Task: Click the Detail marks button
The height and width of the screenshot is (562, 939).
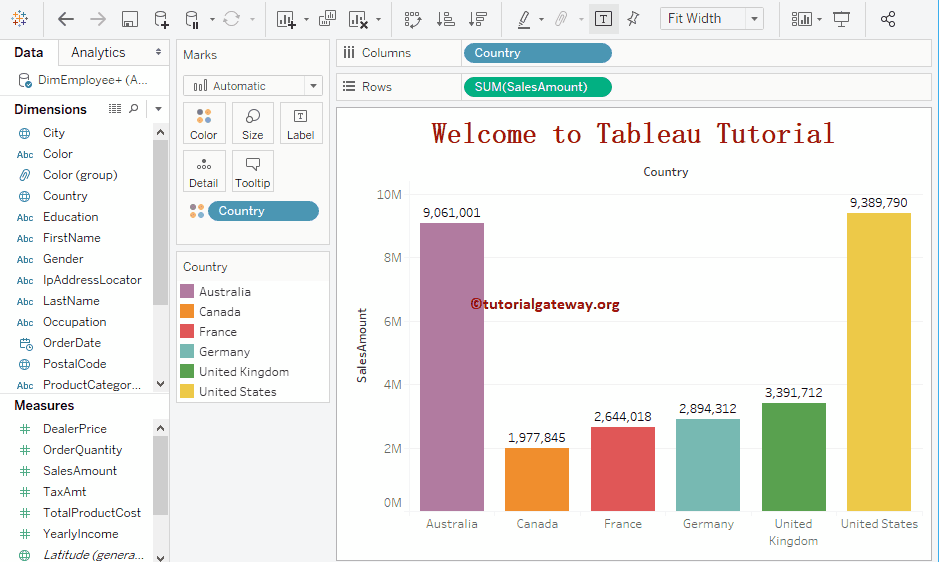Action: (204, 171)
